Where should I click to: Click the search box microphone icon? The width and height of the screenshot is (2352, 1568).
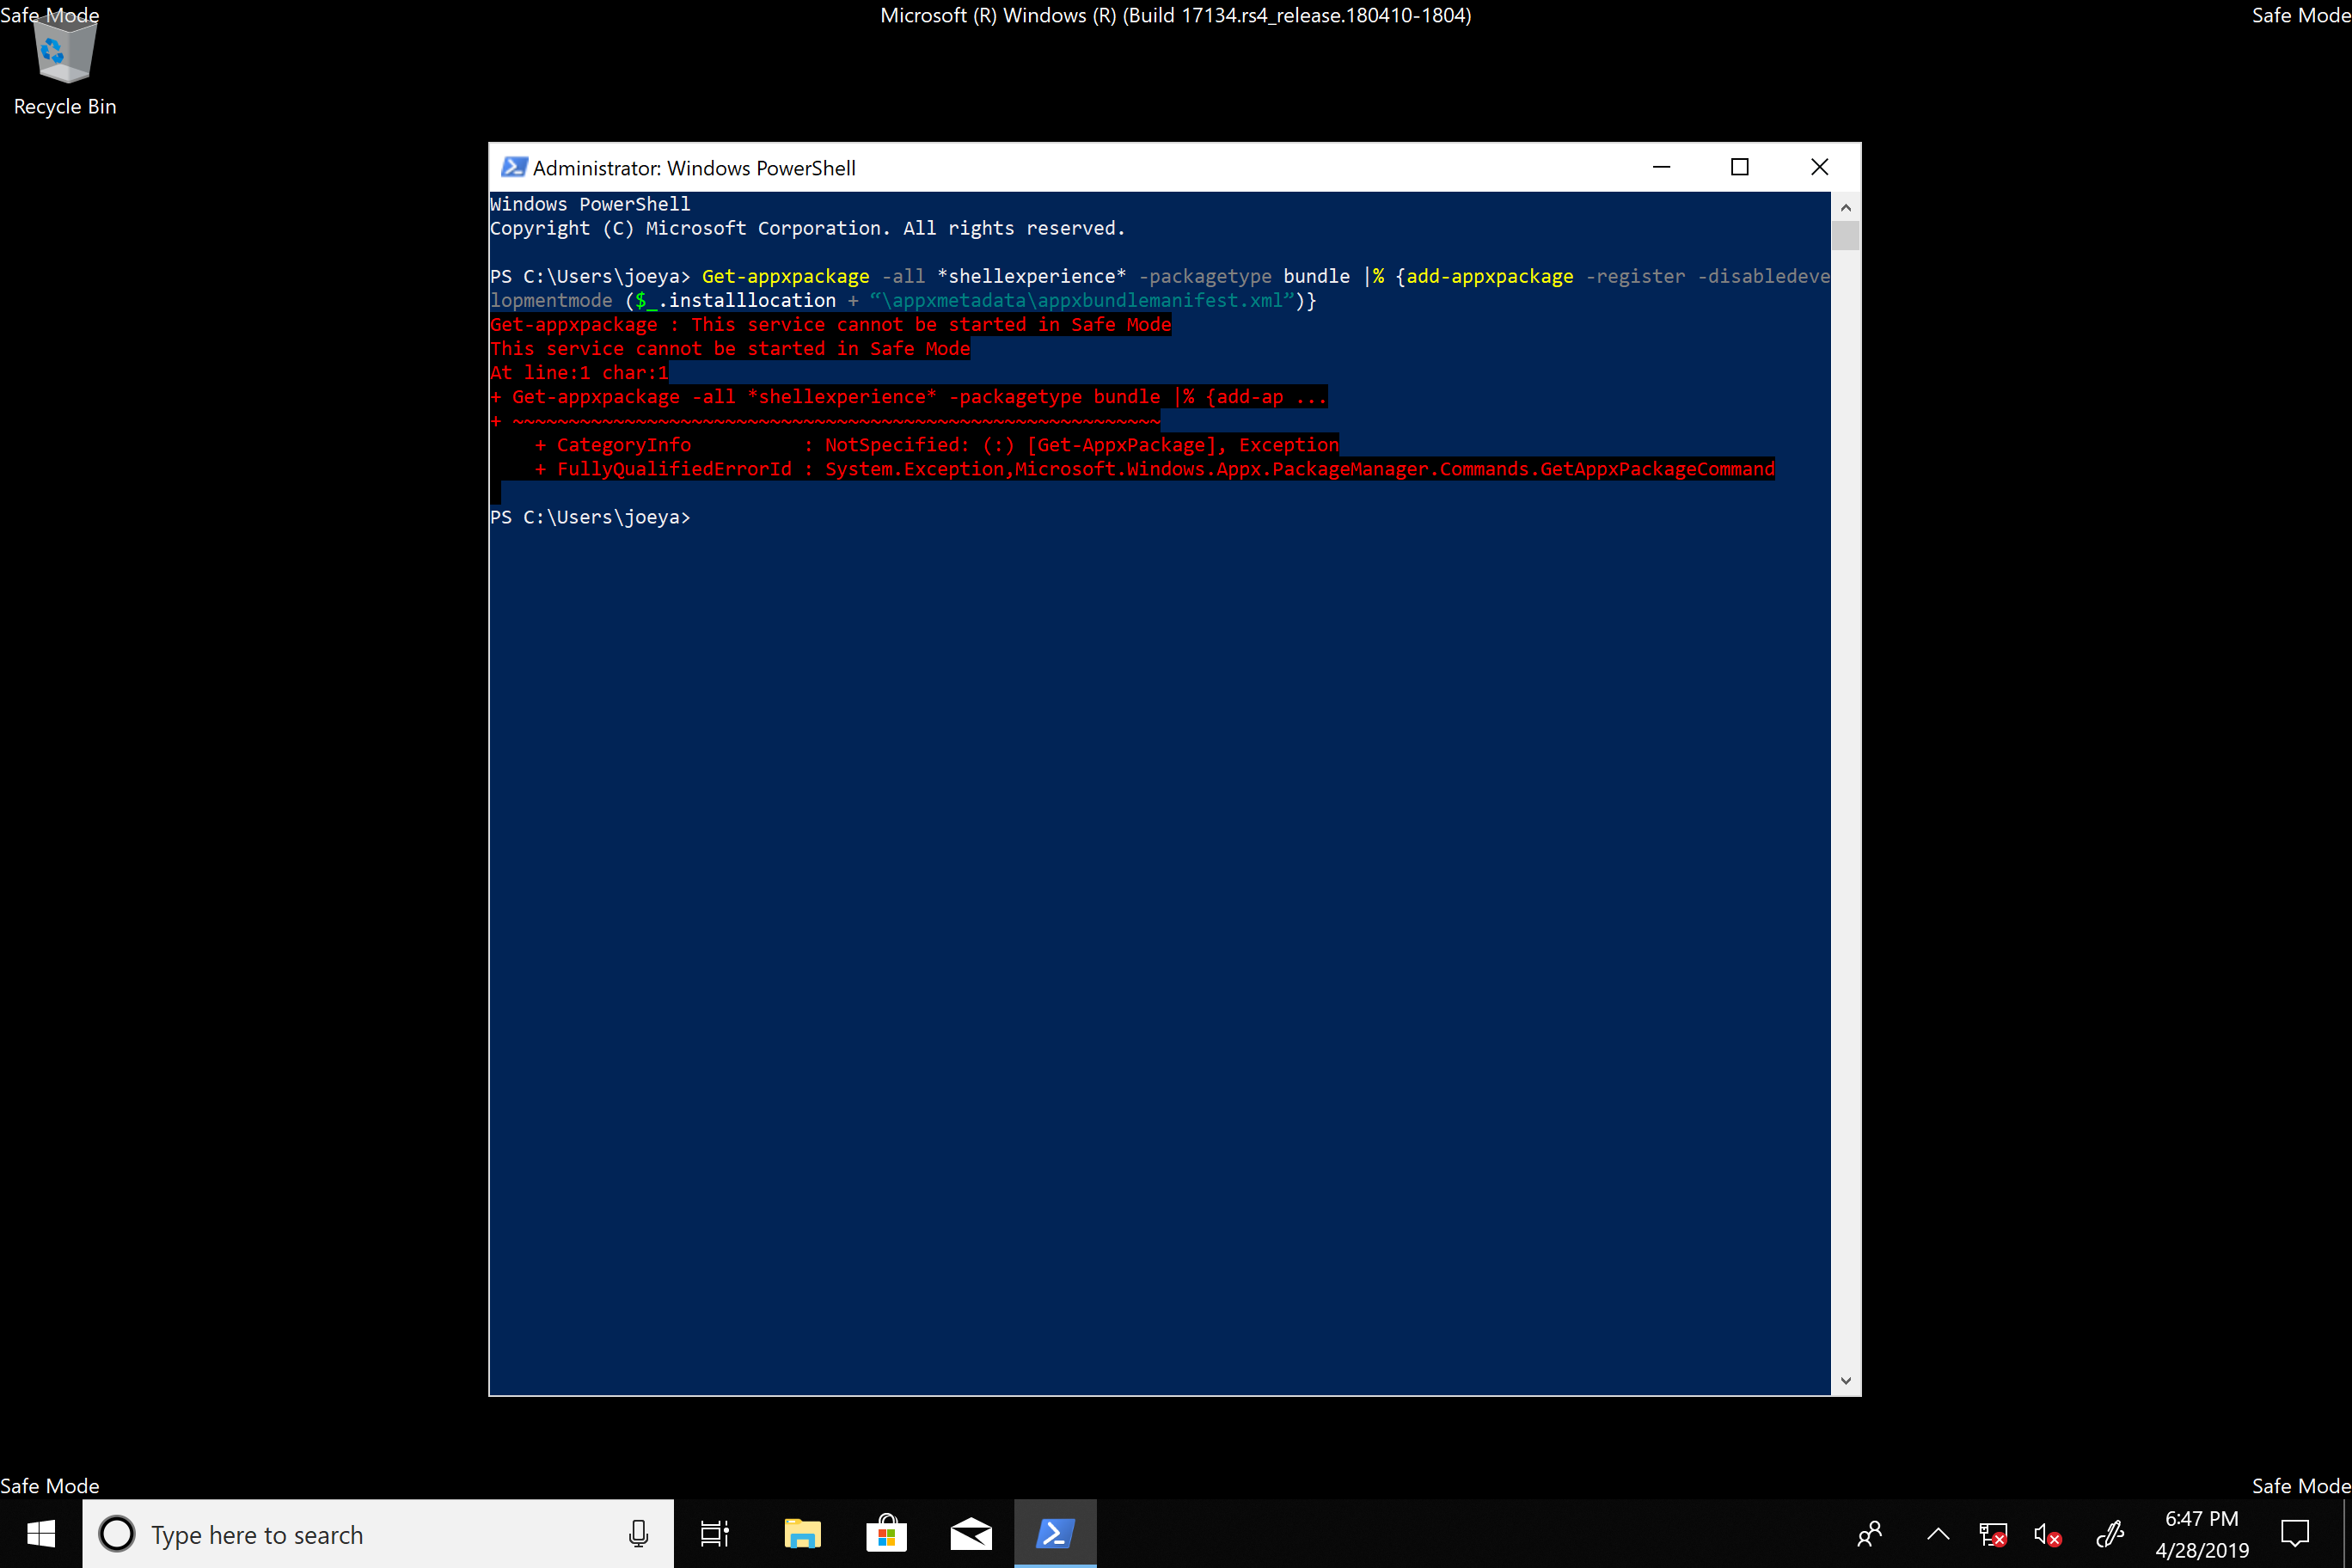click(x=638, y=1533)
